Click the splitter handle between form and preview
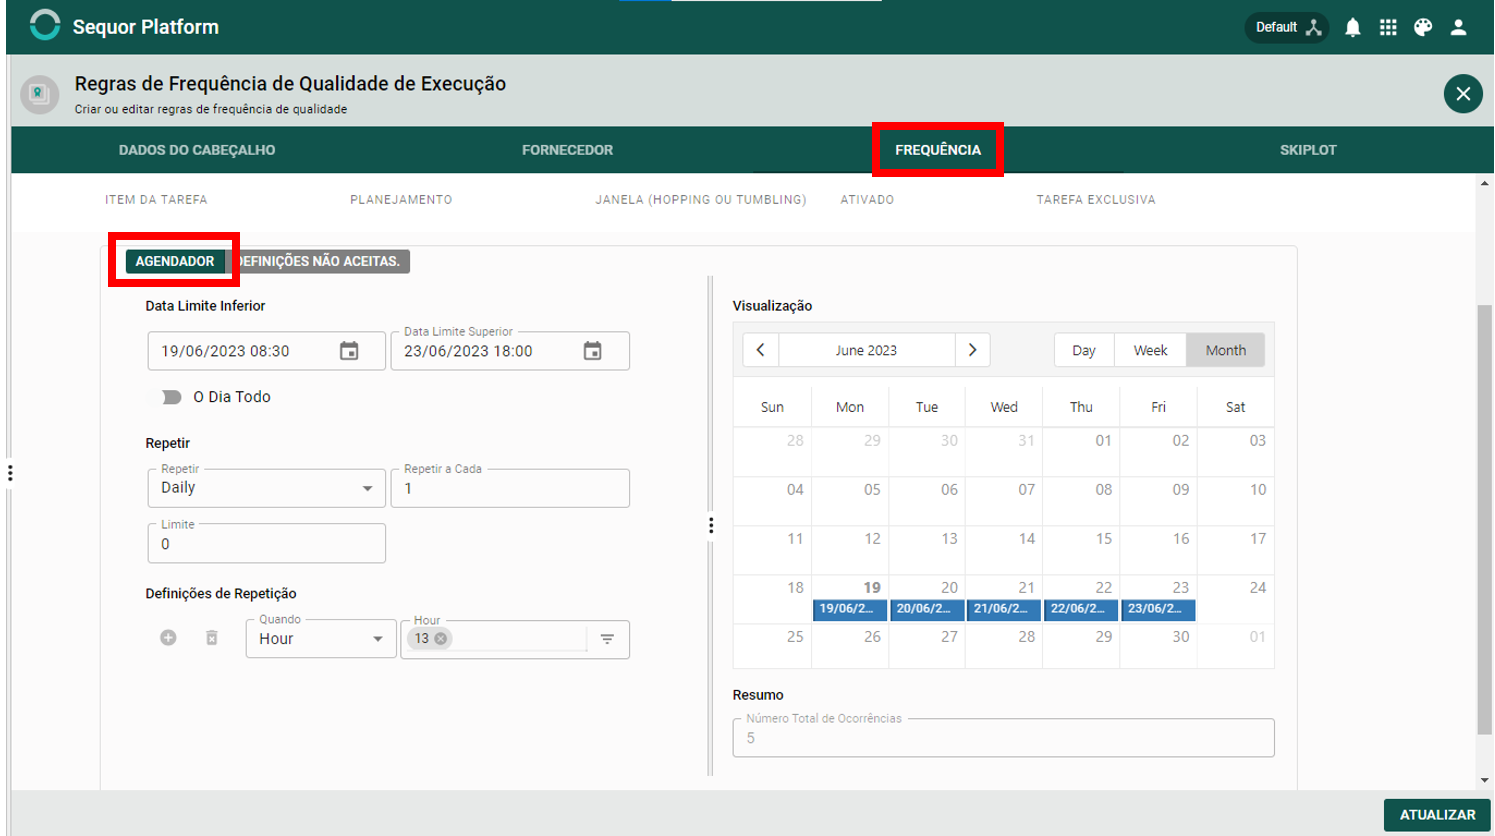This screenshot has width=1495, height=836. pos(711,525)
